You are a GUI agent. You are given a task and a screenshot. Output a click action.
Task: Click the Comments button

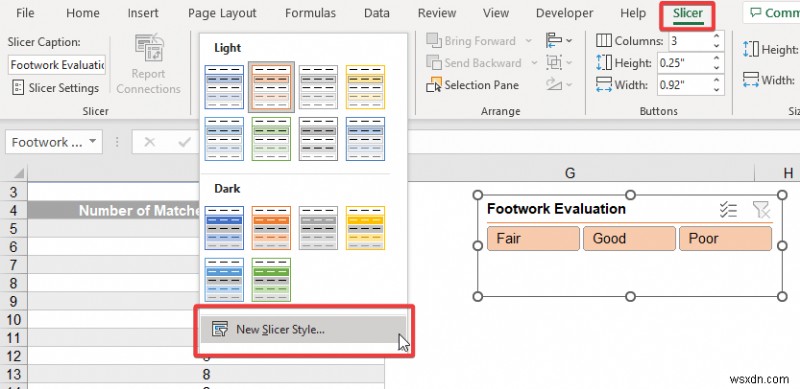(771, 13)
